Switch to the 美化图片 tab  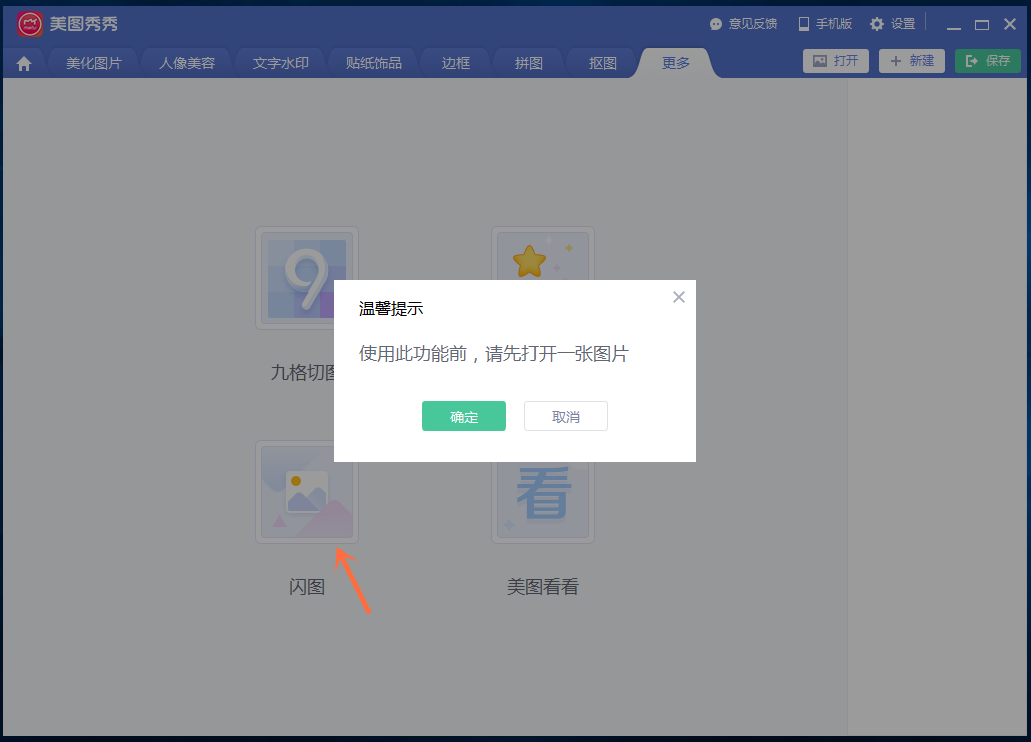(93, 61)
